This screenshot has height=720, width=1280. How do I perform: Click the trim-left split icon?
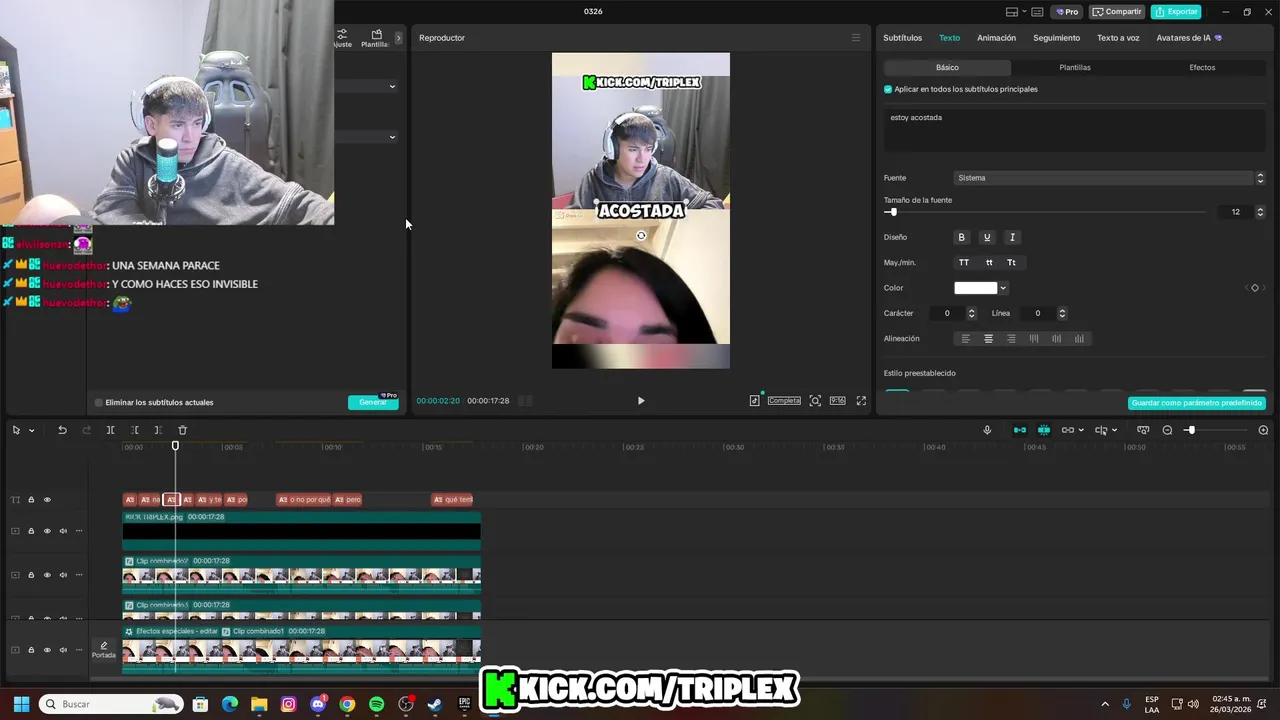coord(135,430)
